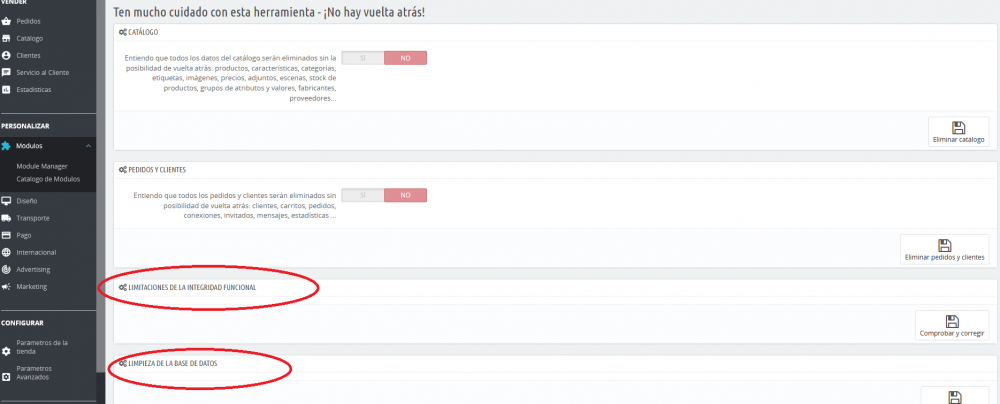
Task: Go to Catalogo de Modulos submenu
Action: click(x=48, y=179)
